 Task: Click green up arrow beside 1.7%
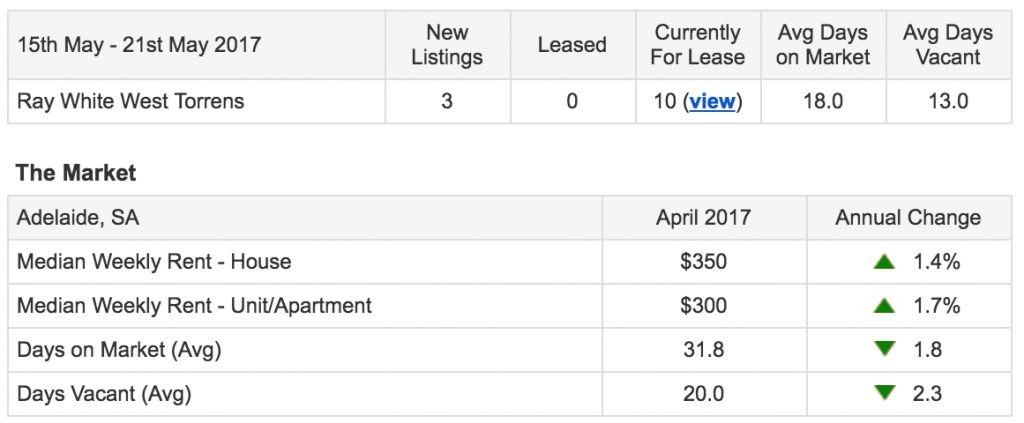pos(884,306)
